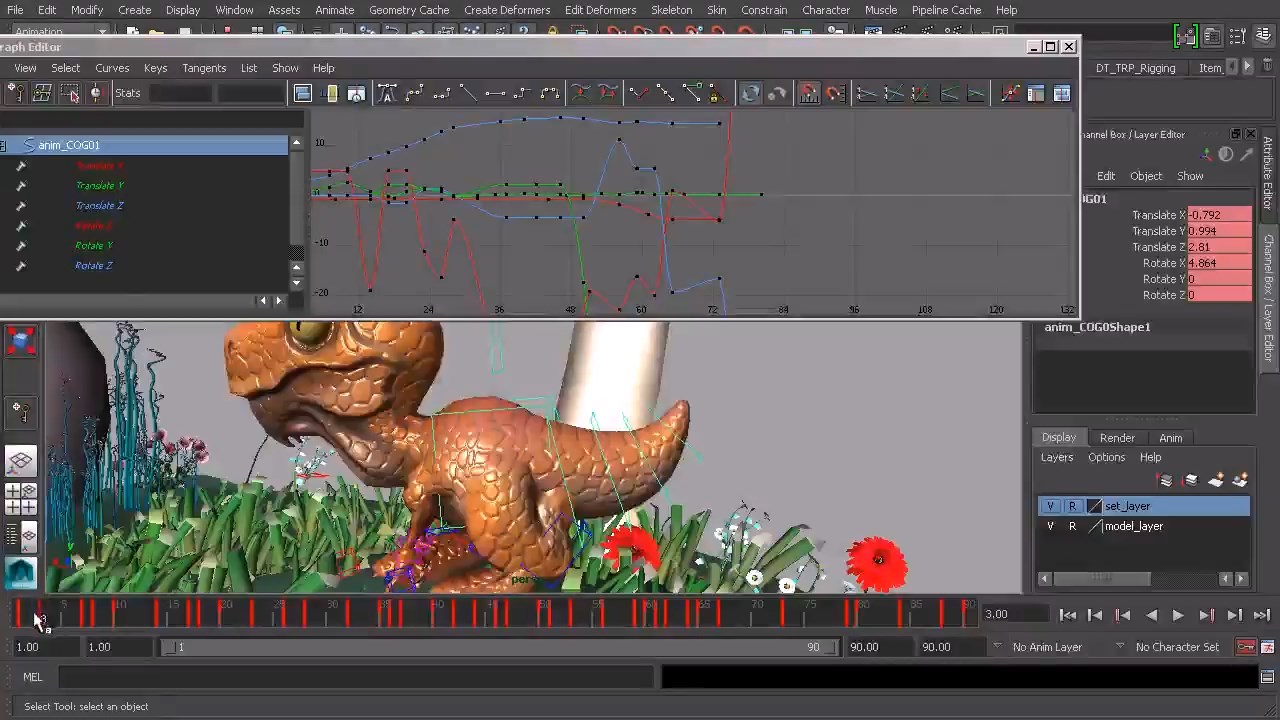Click the Break Tangents icon
Screen dimensions: 1280x720
[x=638, y=93]
